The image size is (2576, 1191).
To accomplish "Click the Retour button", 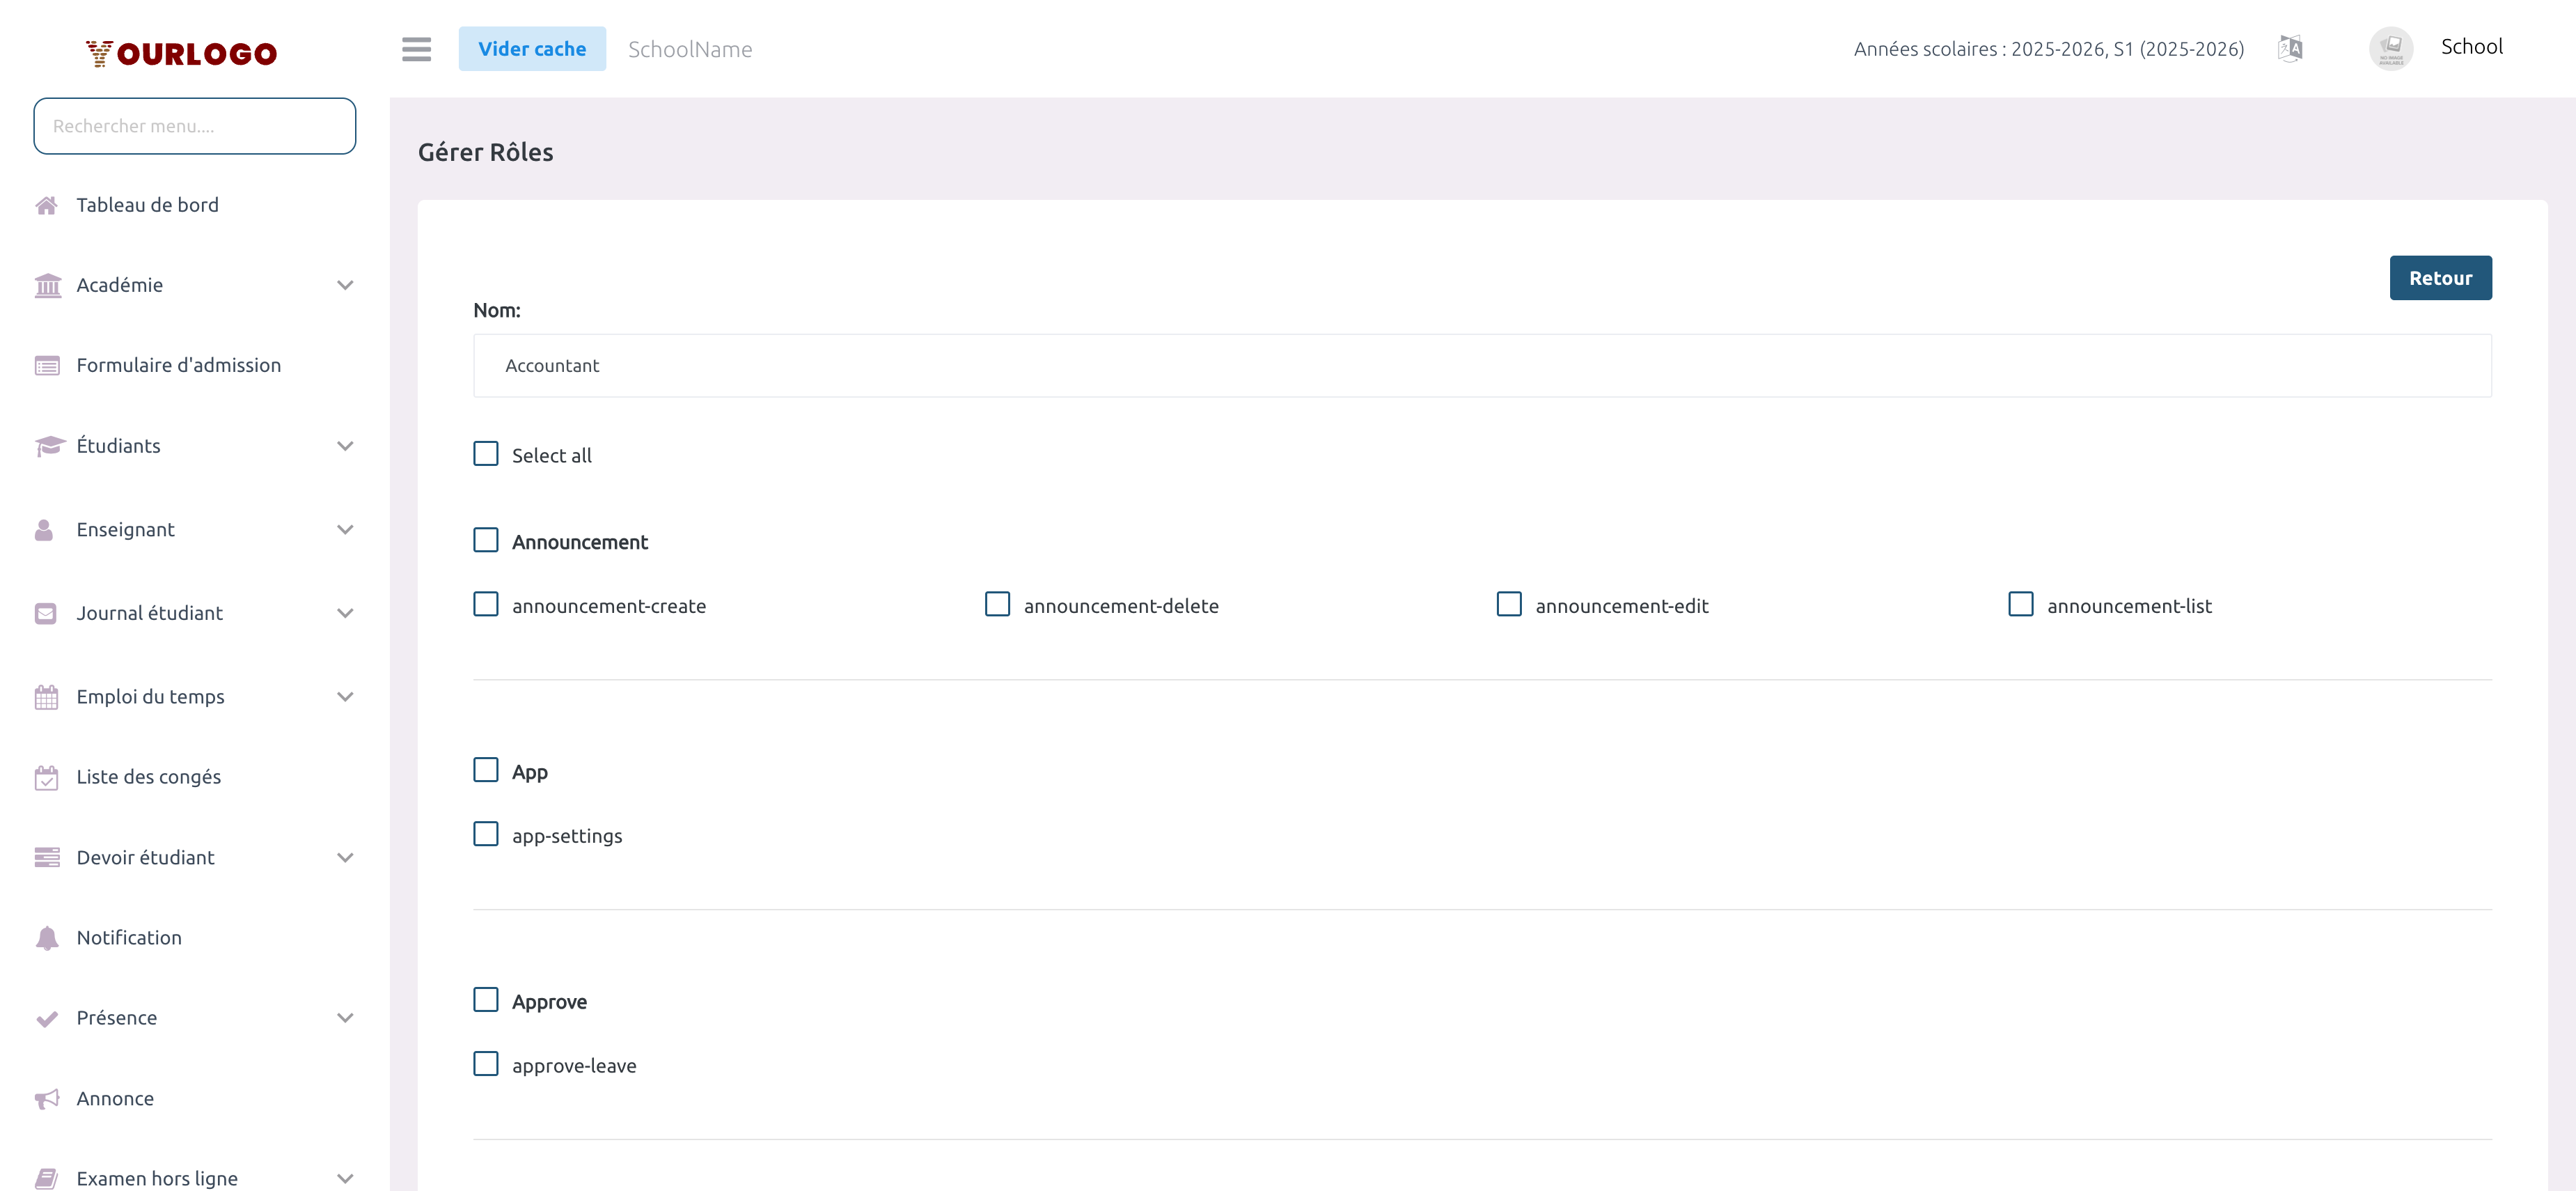I will [2440, 277].
